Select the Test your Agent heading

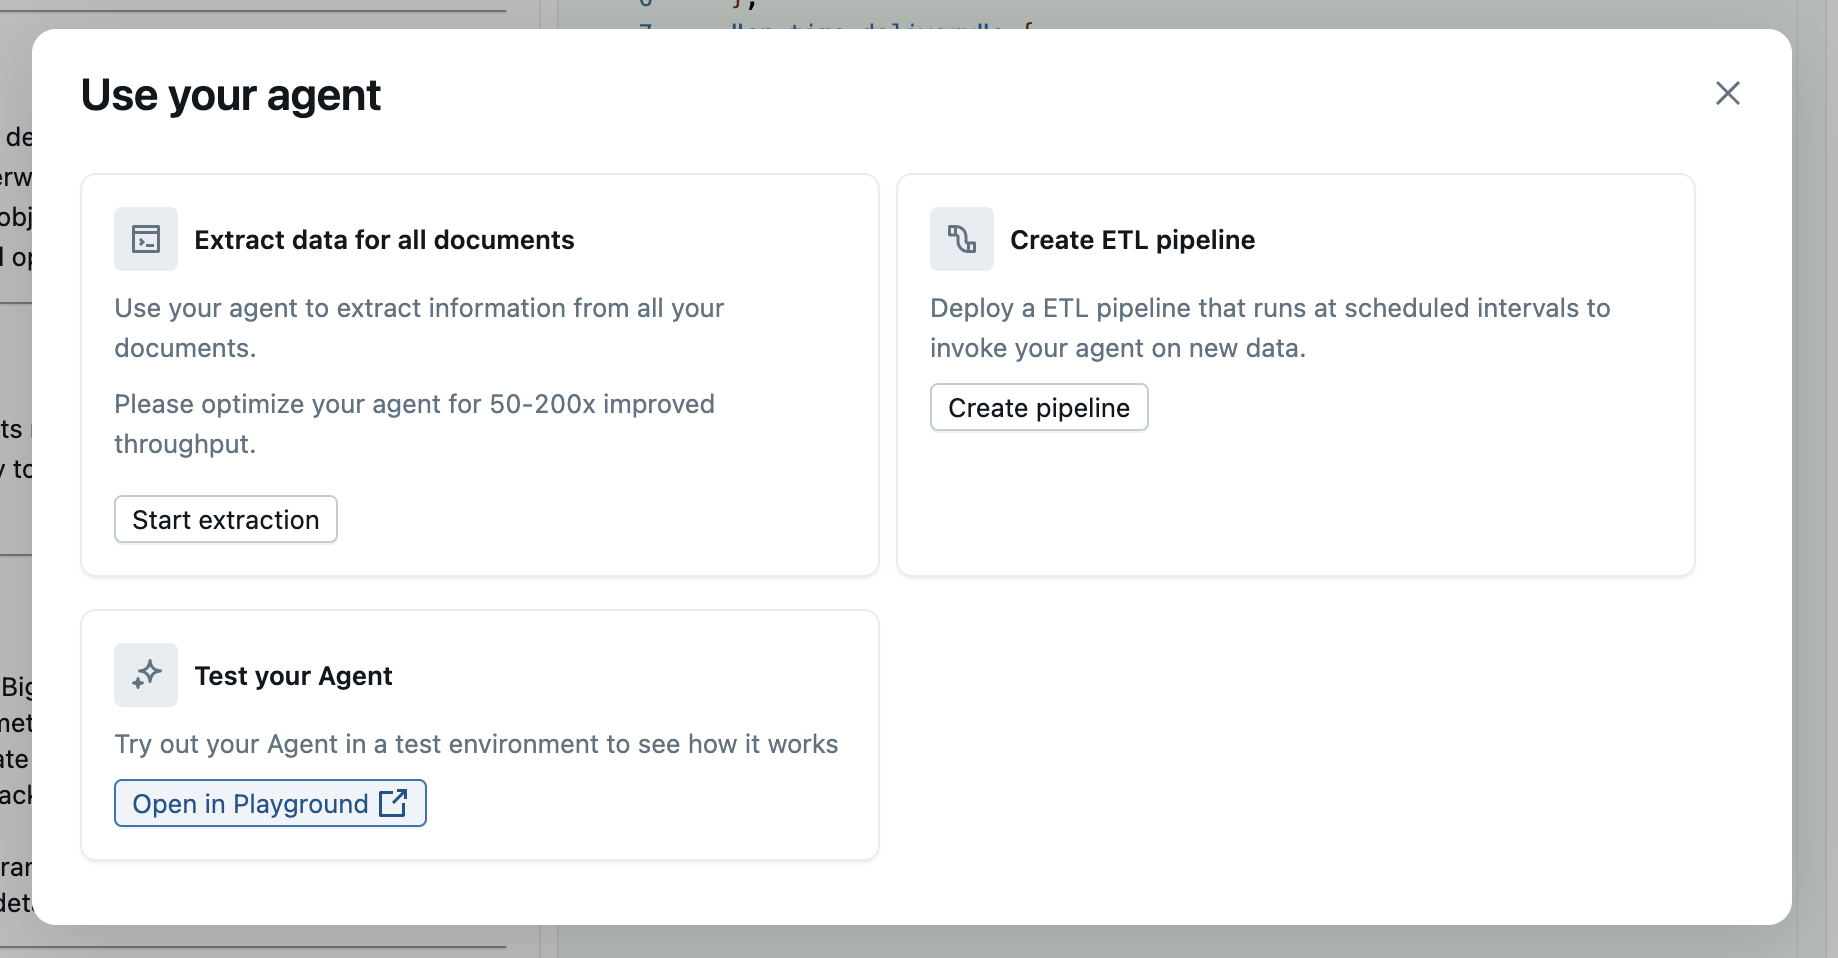(293, 676)
